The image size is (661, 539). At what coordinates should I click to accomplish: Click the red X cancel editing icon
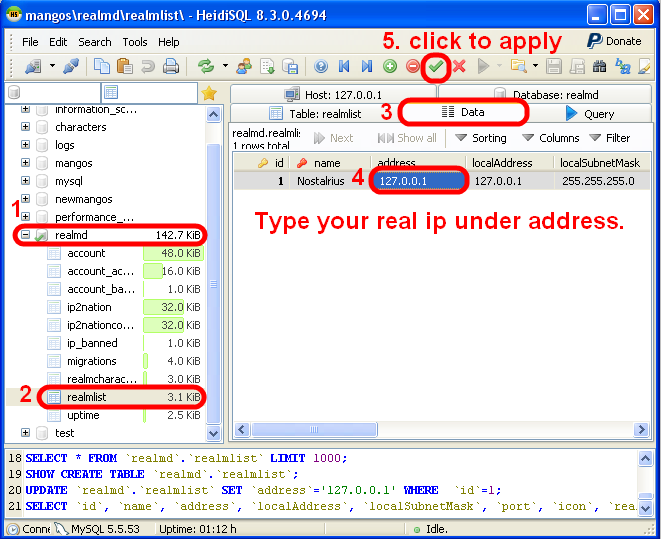459,66
